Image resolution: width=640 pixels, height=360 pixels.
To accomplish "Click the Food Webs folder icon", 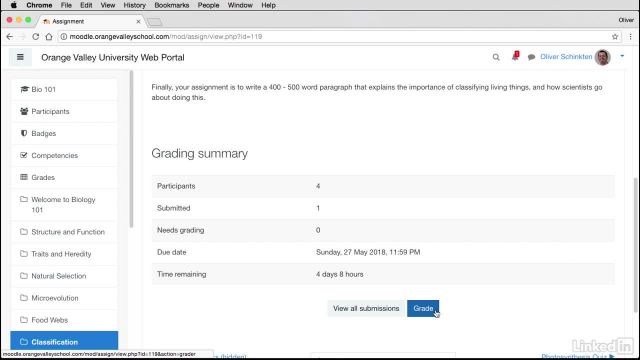I will coord(24,320).
